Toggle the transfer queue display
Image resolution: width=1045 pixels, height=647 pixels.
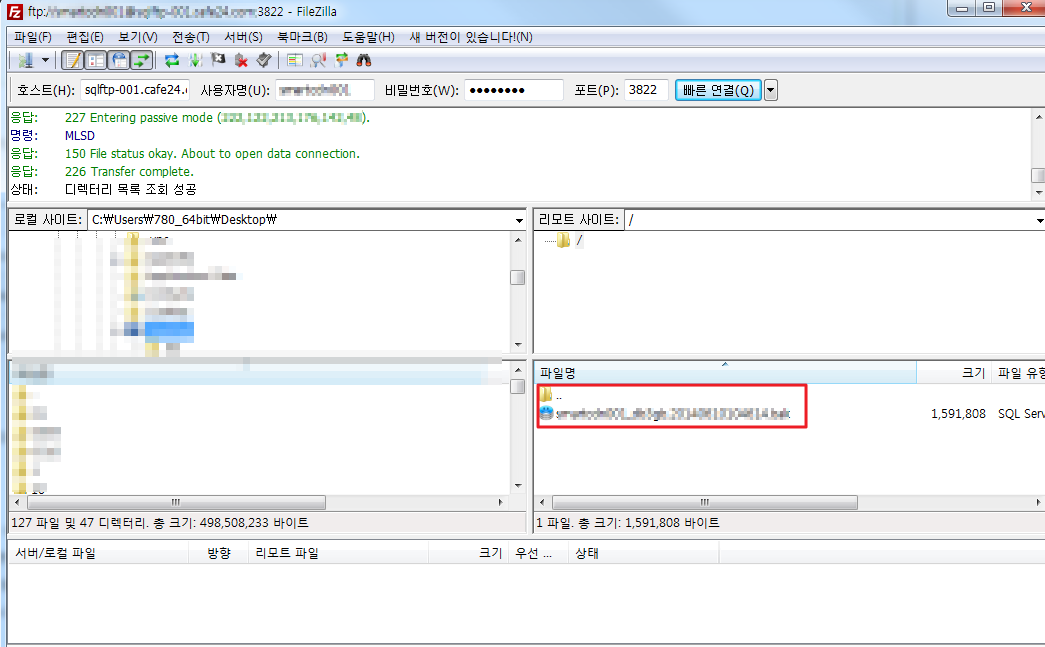click(141, 60)
